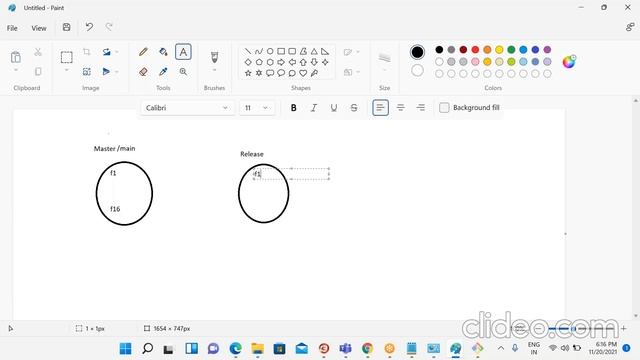
Task: Click the Undo arrow
Action: click(89, 27)
